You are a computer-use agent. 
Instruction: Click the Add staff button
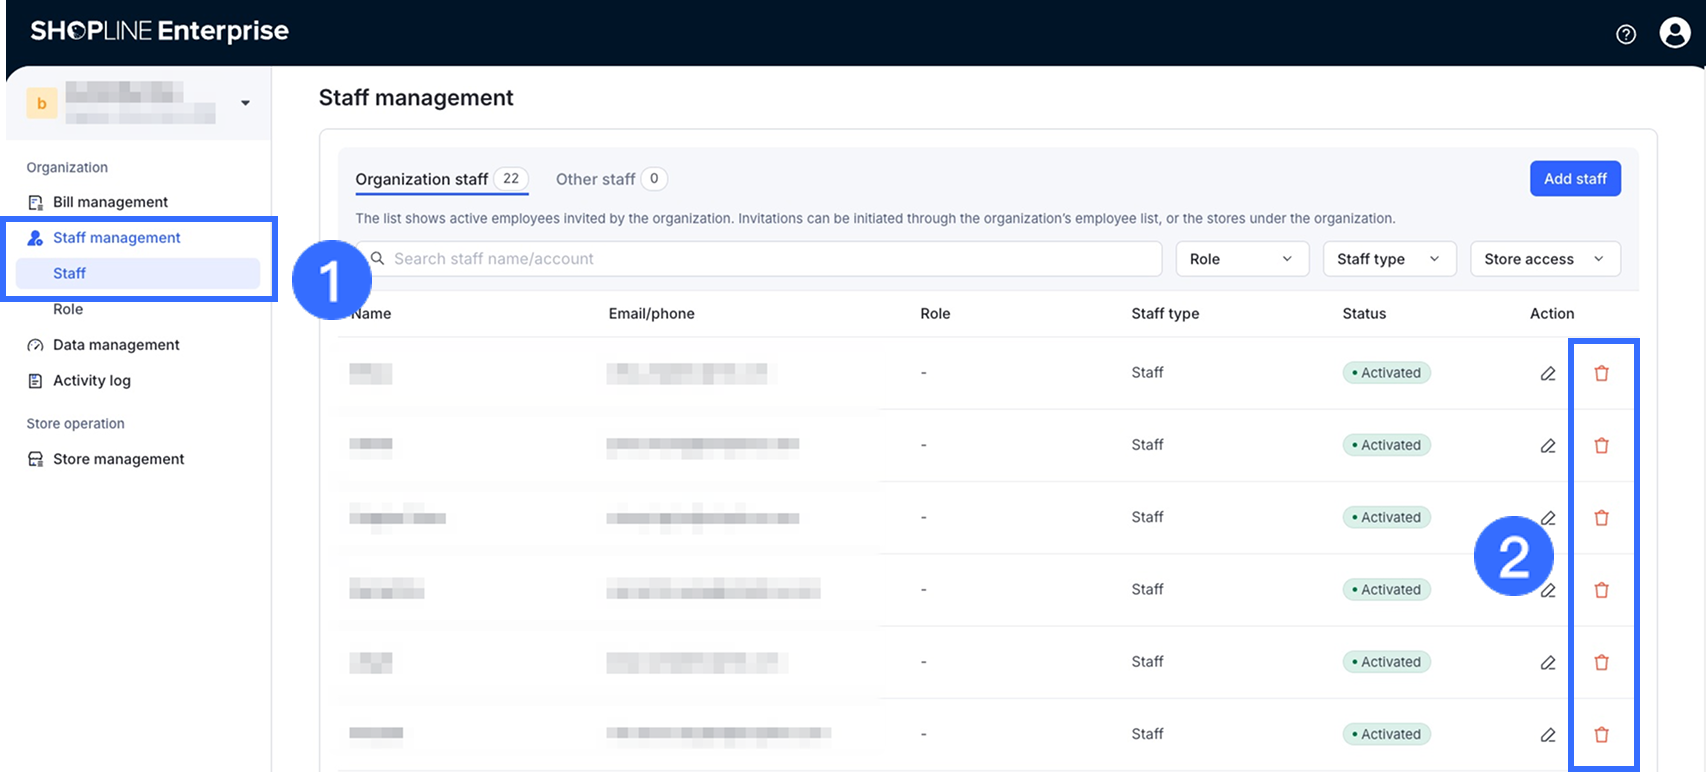point(1574,179)
